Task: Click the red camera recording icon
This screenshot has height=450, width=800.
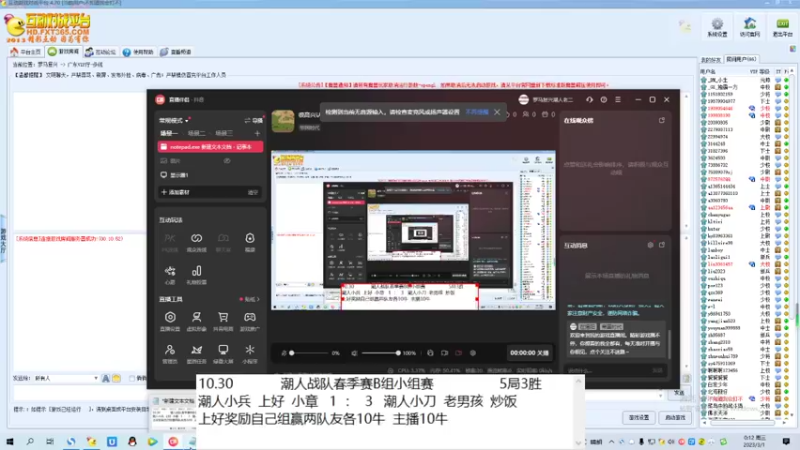Action: (x=458, y=353)
